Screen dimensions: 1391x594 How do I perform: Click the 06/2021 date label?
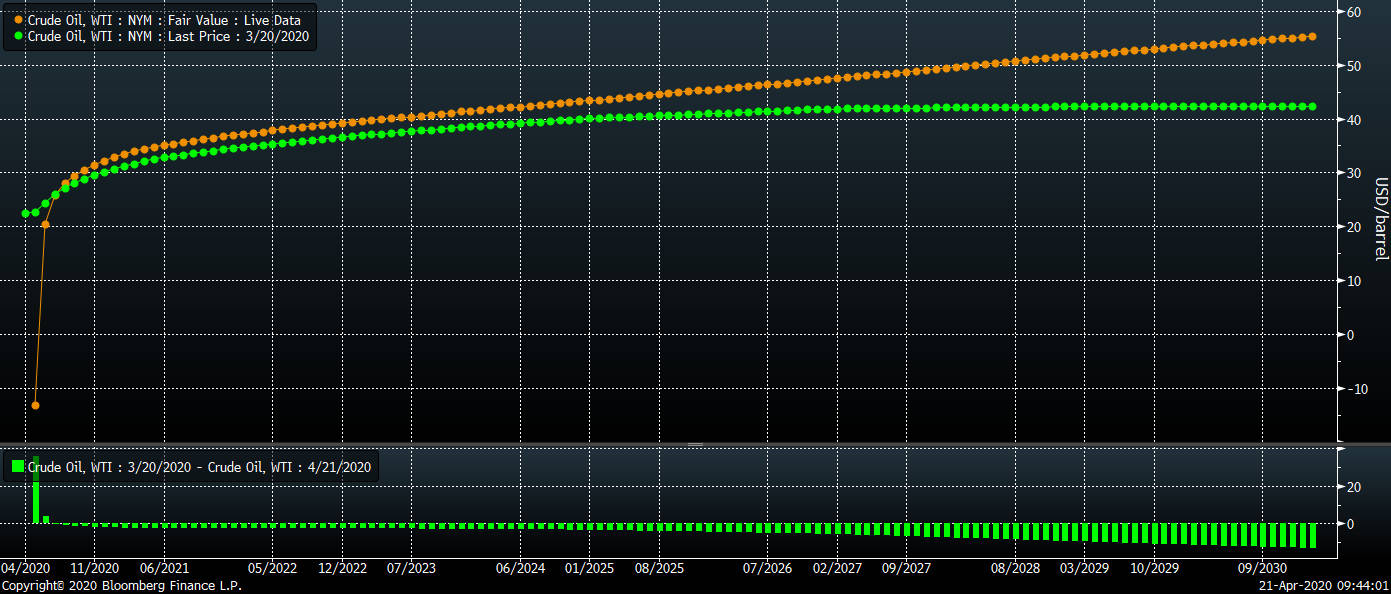(x=164, y=568)
